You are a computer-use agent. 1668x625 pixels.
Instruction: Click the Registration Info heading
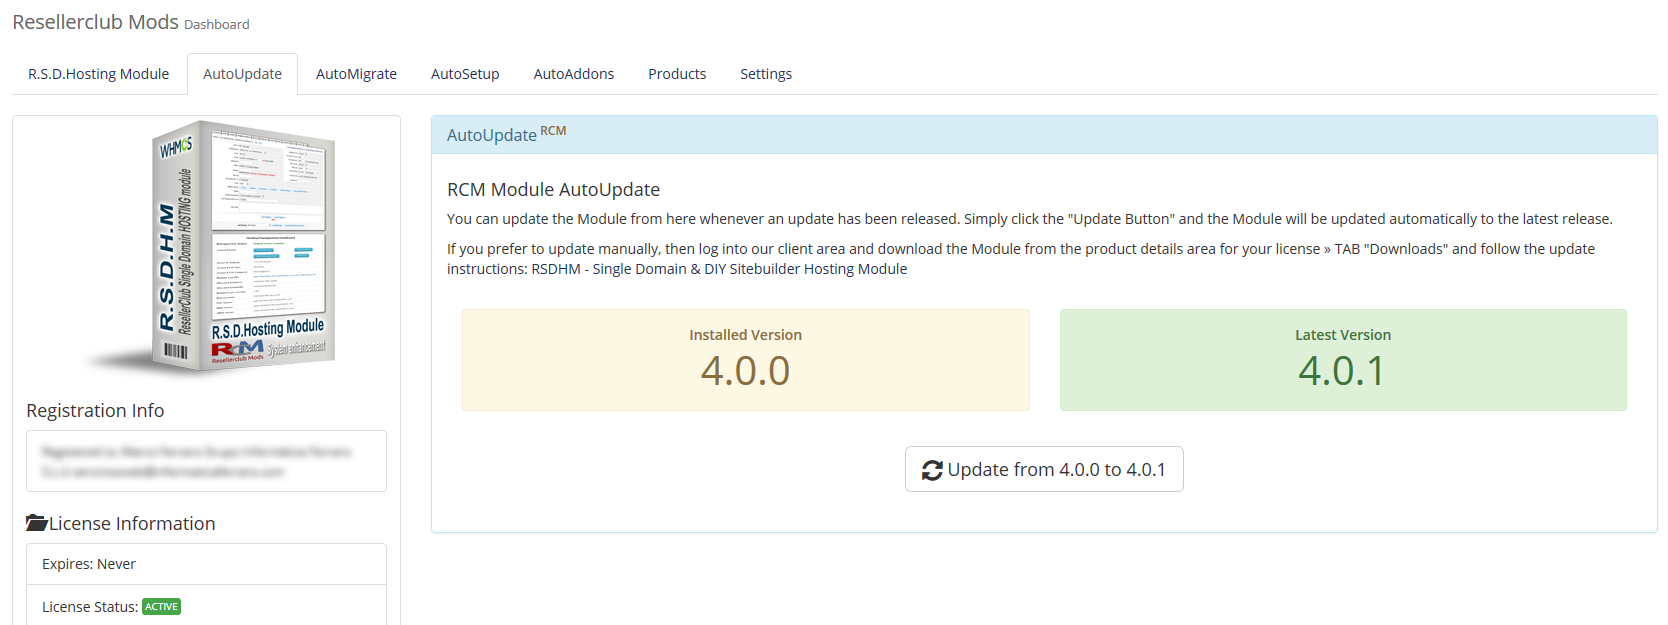95,411
